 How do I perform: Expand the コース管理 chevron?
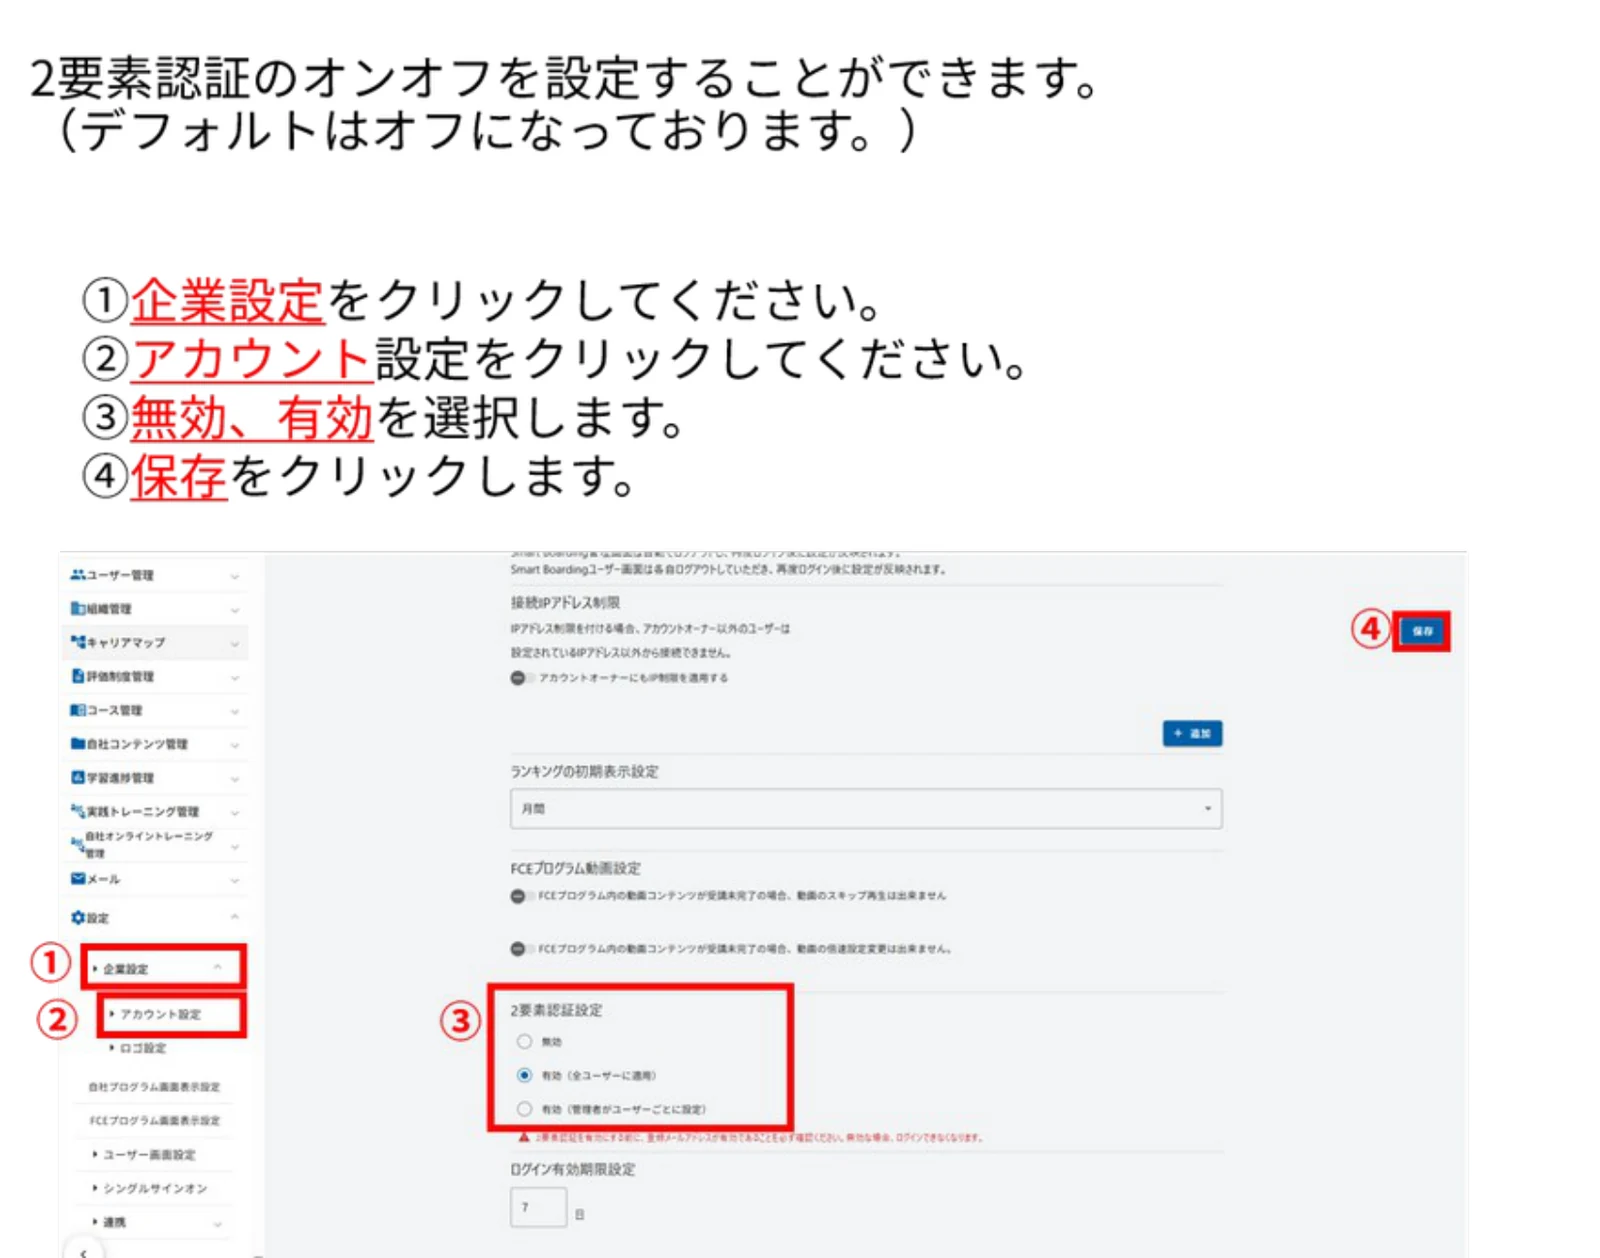[x=235, y=711]
